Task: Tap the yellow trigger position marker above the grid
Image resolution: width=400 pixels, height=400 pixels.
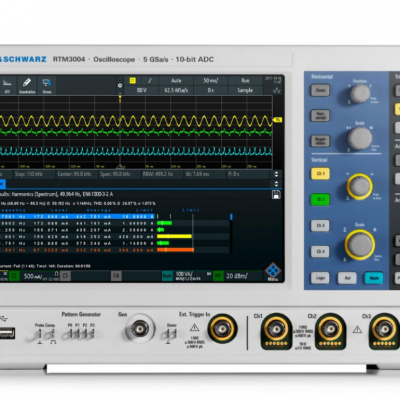Action: [120, 98]
